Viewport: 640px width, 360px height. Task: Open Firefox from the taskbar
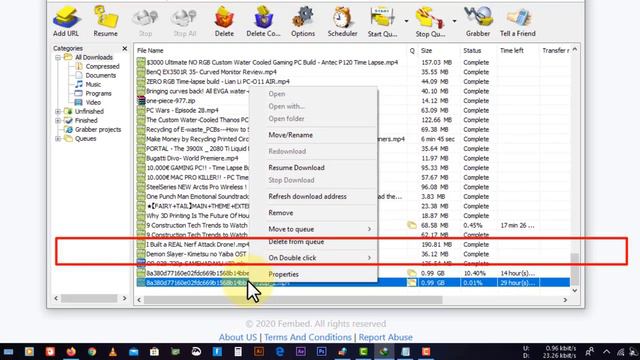coord(71,351)
